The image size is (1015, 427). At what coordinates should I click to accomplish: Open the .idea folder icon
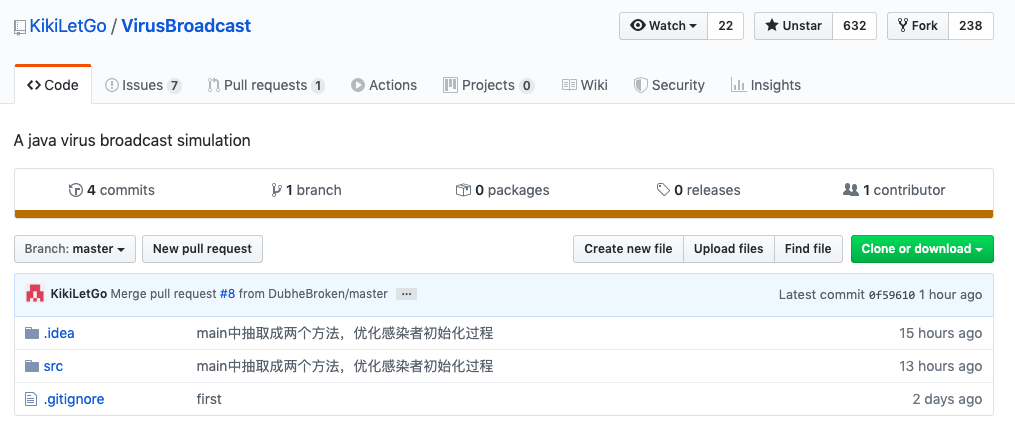[x=32, y=333]
